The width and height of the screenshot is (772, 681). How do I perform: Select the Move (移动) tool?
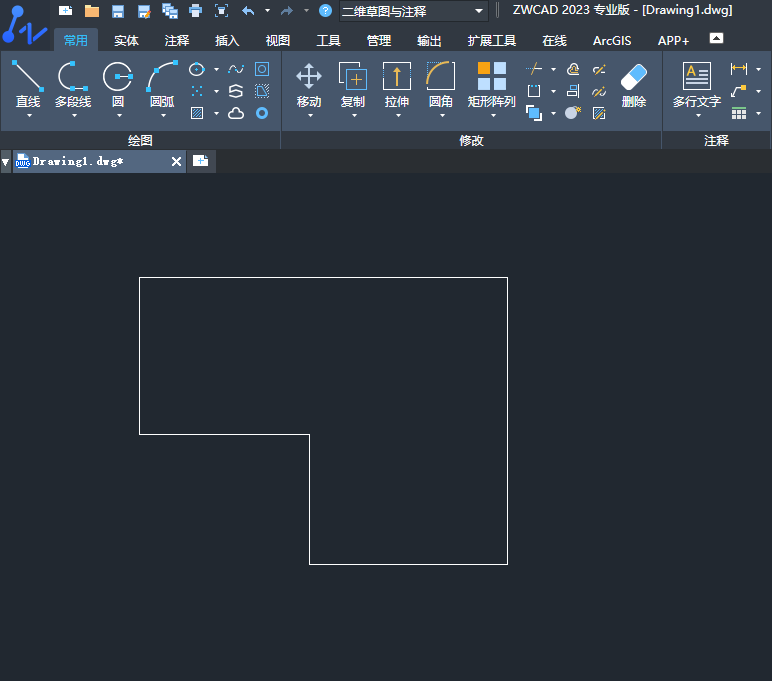pos(309,84)
